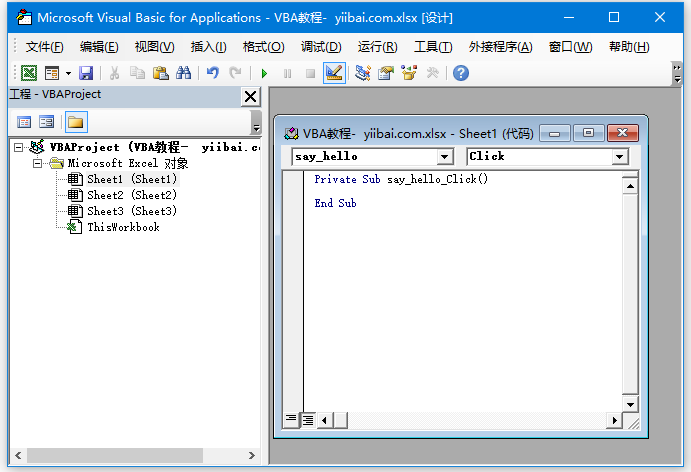Select Sheet1 (Sheet1) in project tree
The height and width of the screenshot is (472, 691).
[132, 179]
